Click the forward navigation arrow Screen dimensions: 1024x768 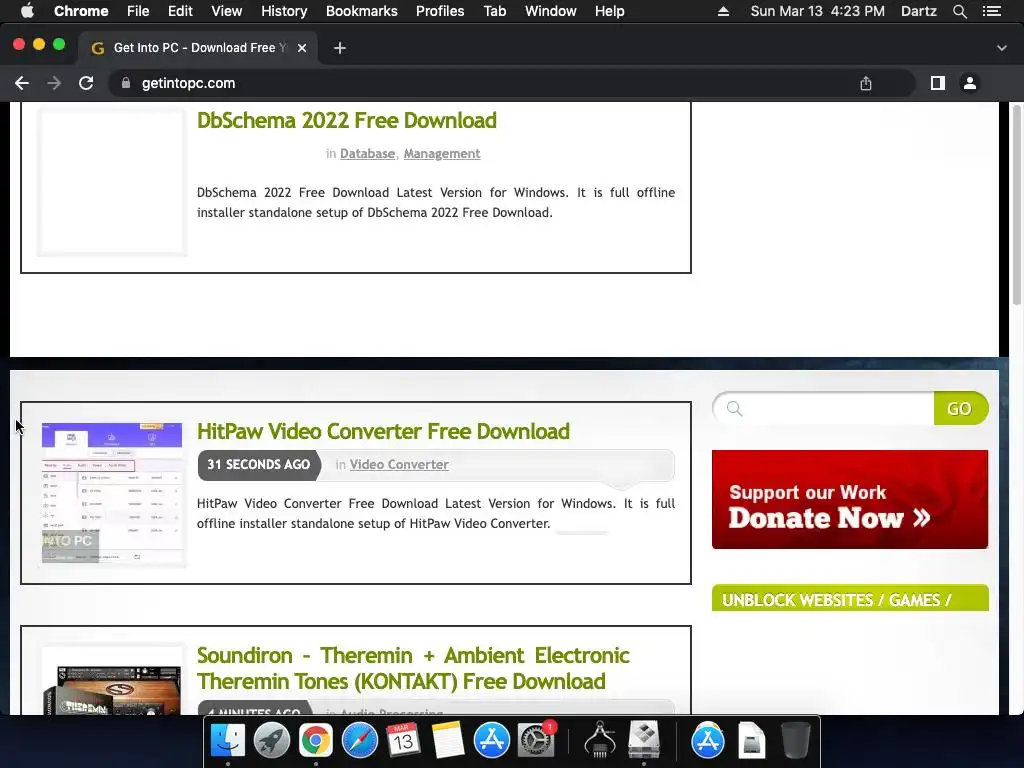tap(54, 83)
